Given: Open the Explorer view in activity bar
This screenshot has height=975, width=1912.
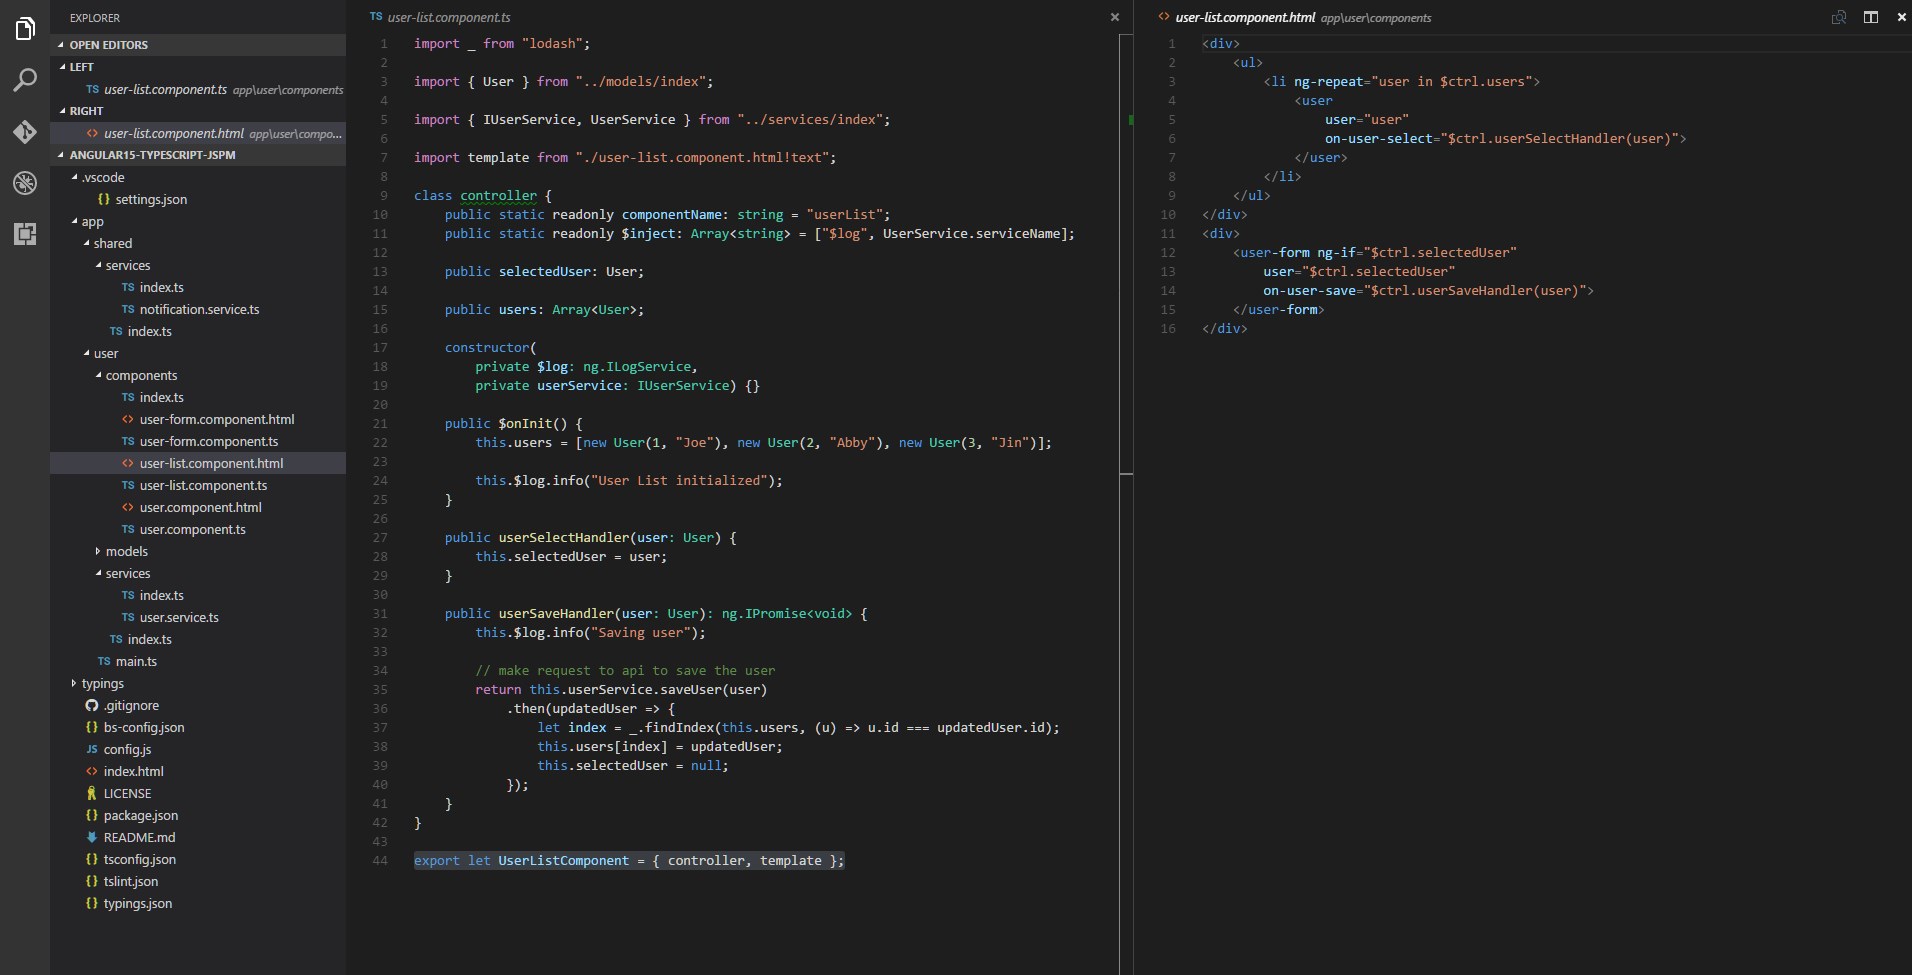Looking at the screenshot, I should pyautogui.click(x=25, y=29).
